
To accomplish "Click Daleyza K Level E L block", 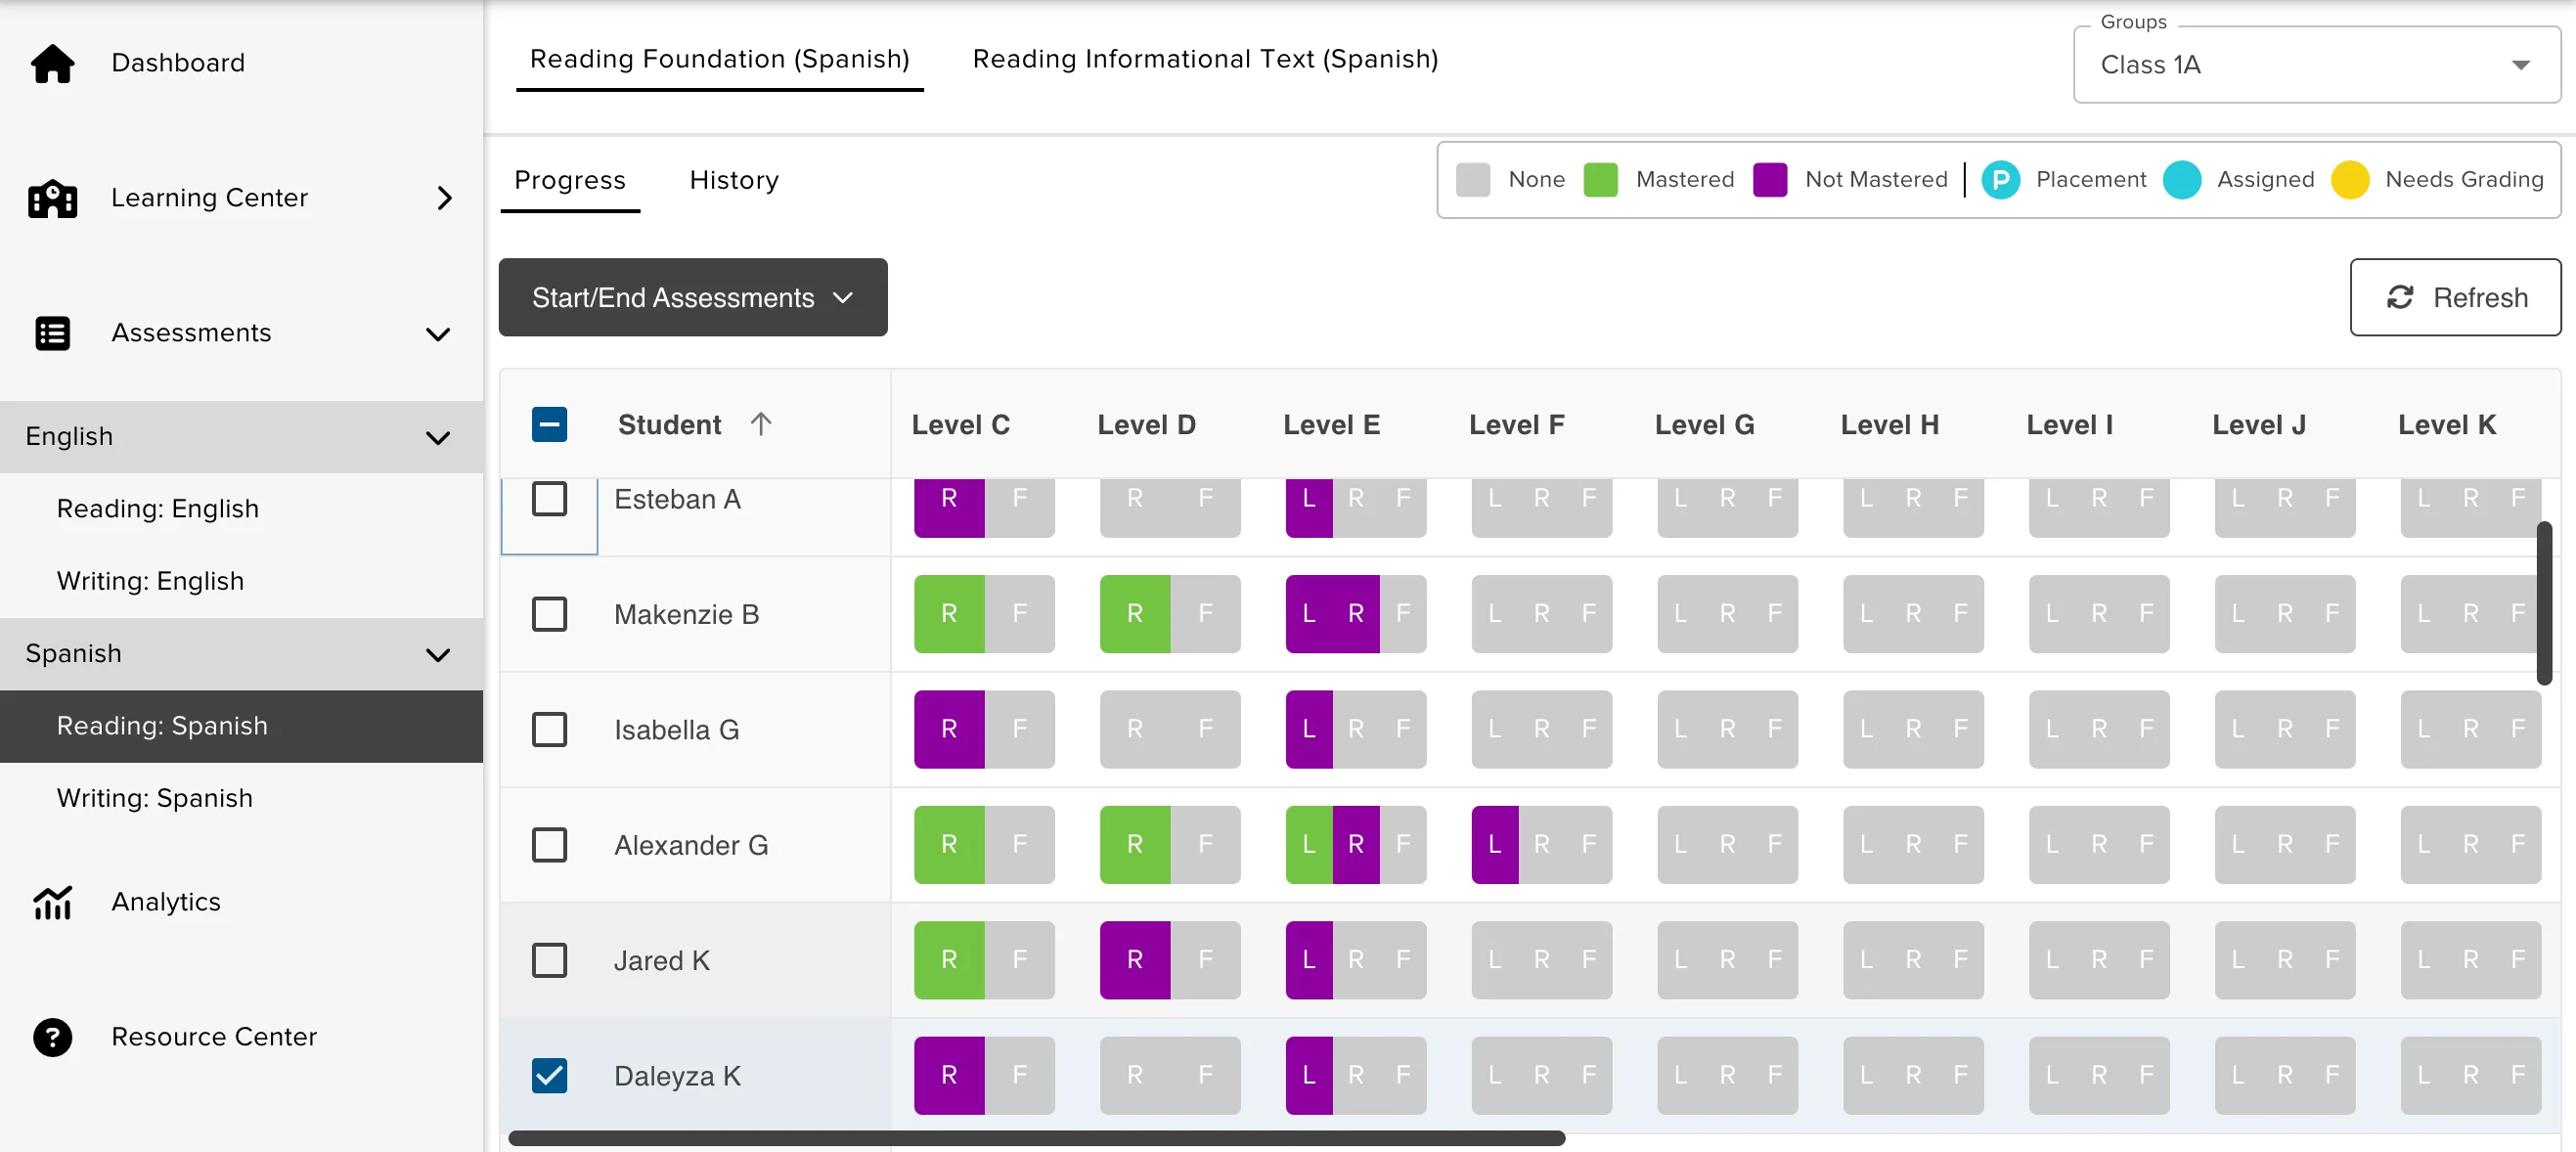I will click(x=1309, y=1076).
